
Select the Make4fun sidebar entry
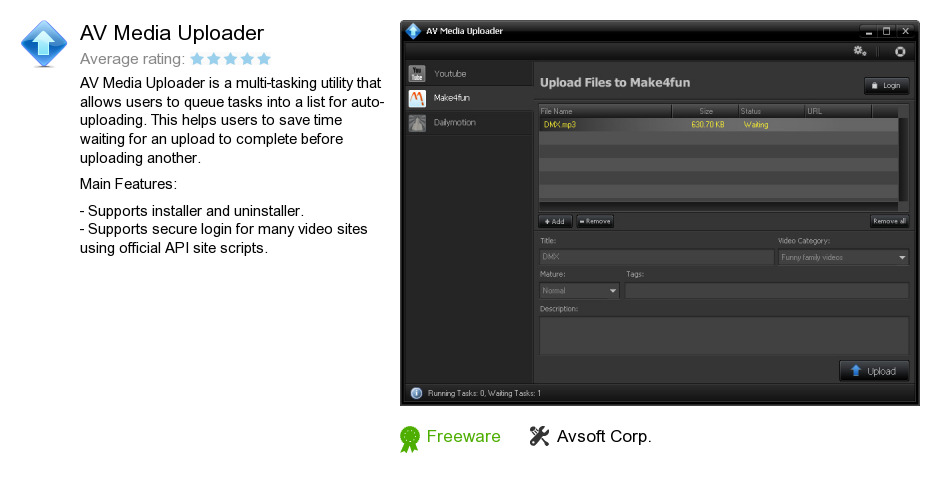pyautogui.click(x=469, y=98)
